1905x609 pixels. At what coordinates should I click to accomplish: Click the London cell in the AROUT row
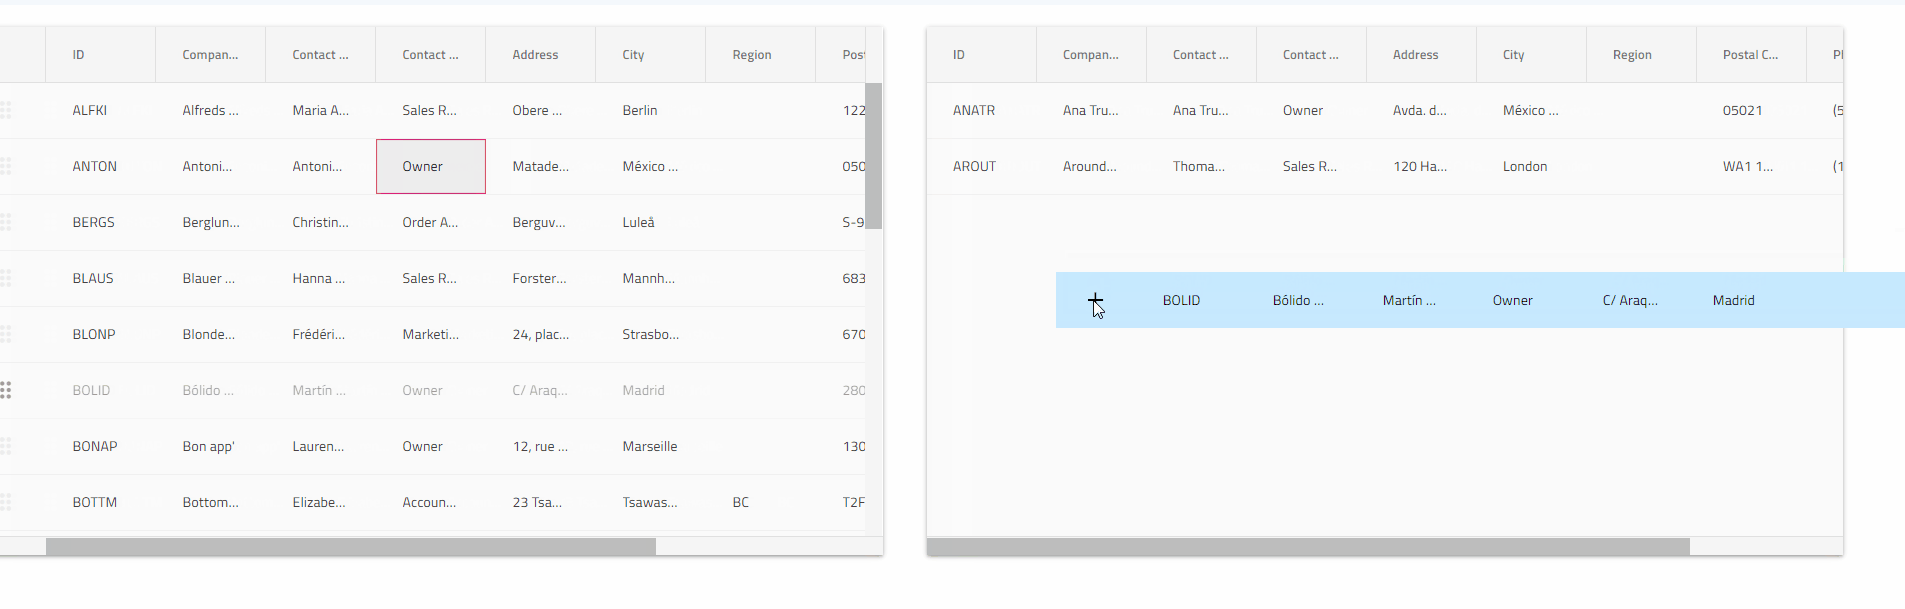(x=1525, y=166)
